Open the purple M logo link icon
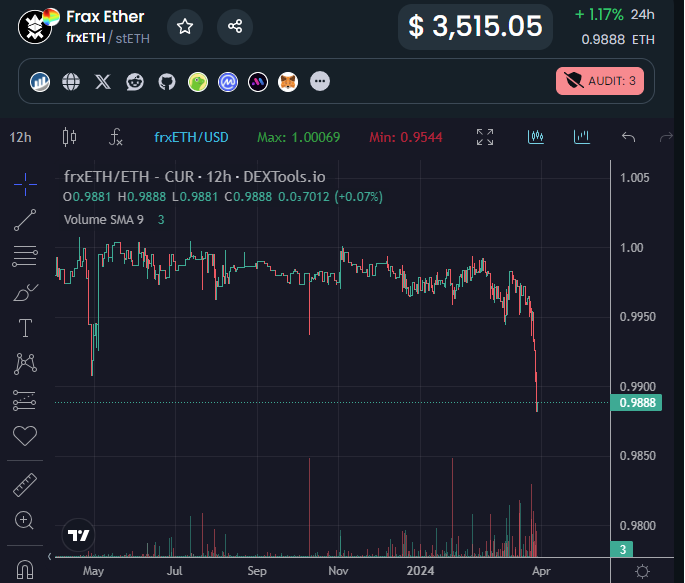The image size is (685, 583). click(258, 82)
